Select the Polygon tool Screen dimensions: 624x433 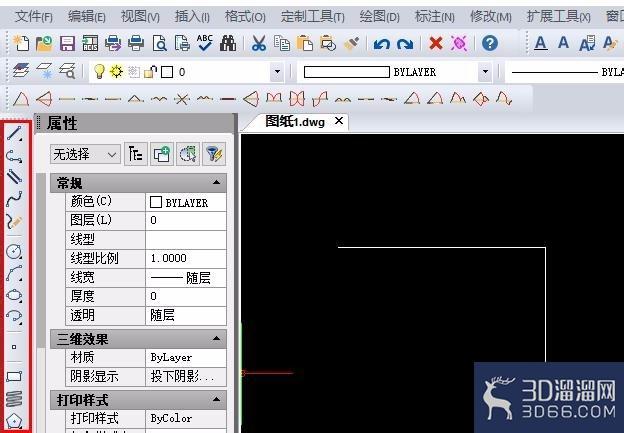click(14, 421)
